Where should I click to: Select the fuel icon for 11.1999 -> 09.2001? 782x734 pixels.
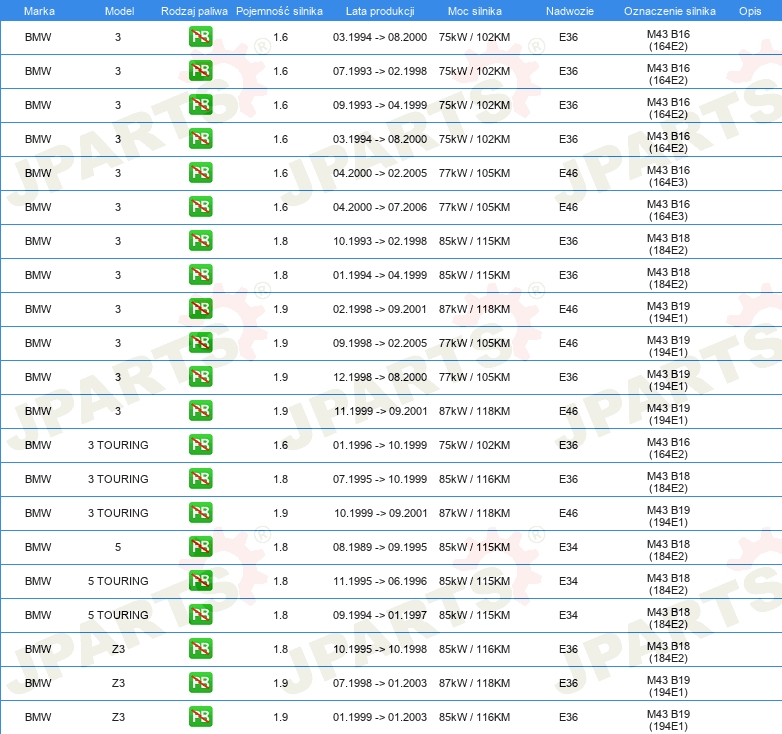[x=200, y=410]
